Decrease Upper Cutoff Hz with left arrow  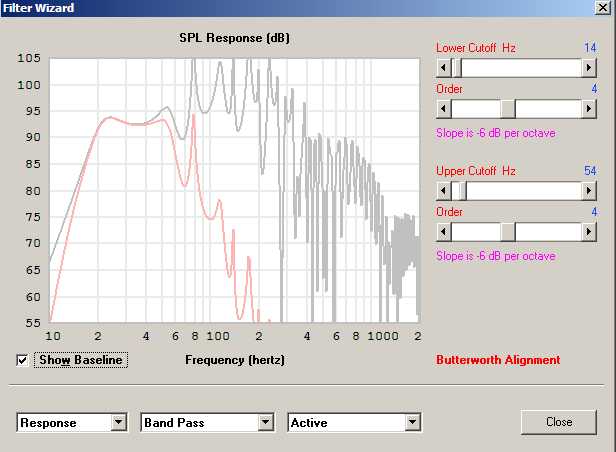click(x=444, y=191)
